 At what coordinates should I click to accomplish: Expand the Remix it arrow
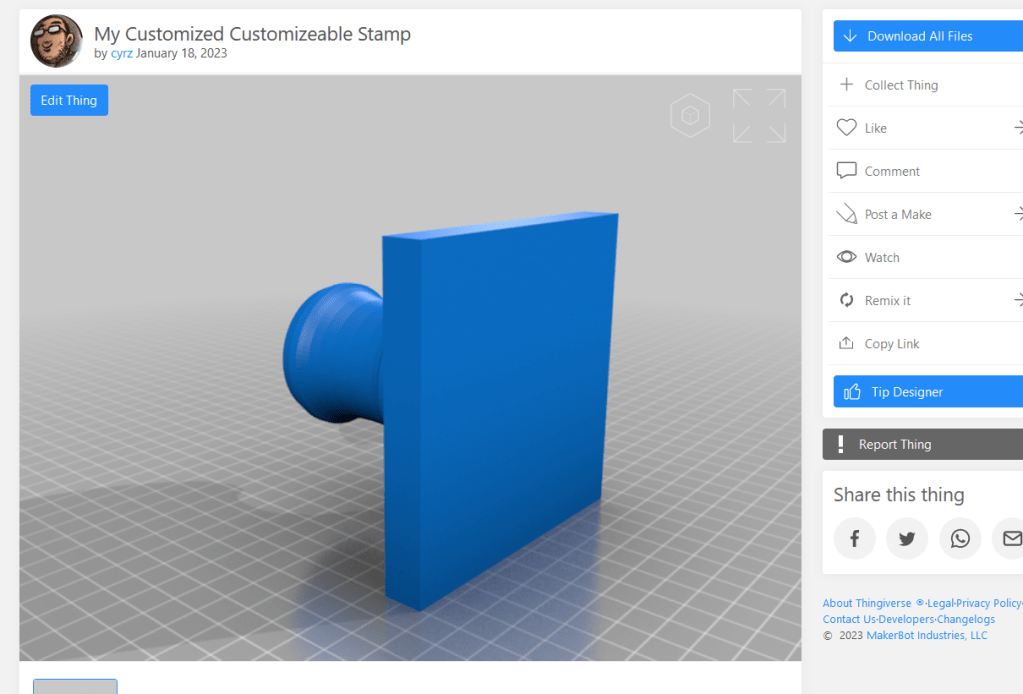pos(1017,300)
